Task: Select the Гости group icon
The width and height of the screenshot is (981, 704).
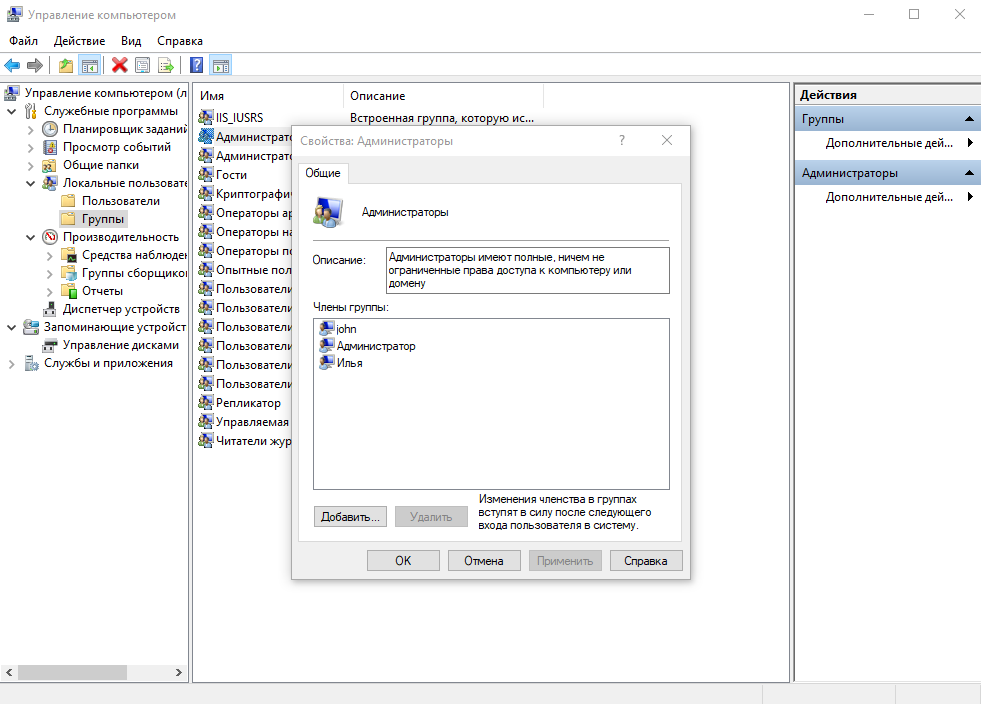Action: [206, 174]
